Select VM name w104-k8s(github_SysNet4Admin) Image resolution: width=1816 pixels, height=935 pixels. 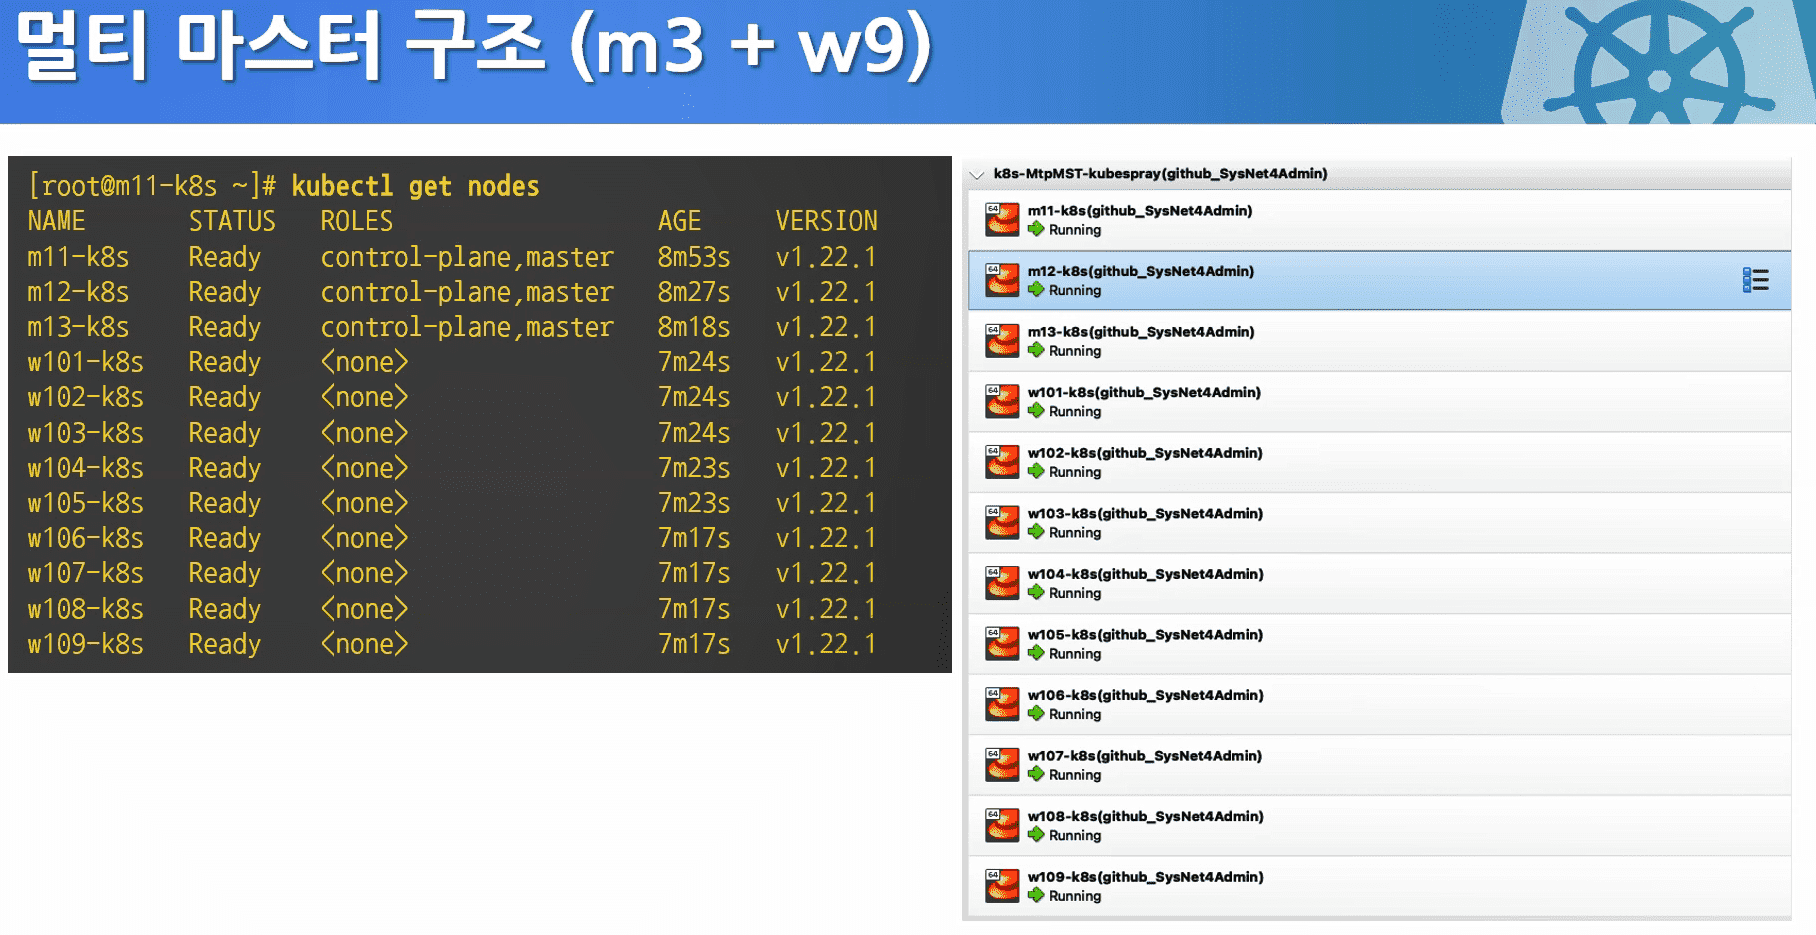point(1146,574)
